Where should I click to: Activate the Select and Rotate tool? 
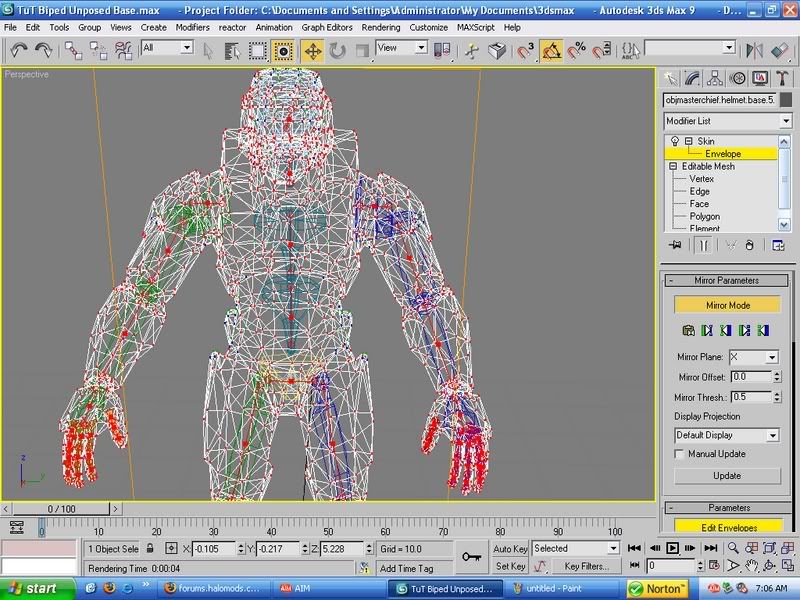(x=337, y=51)
